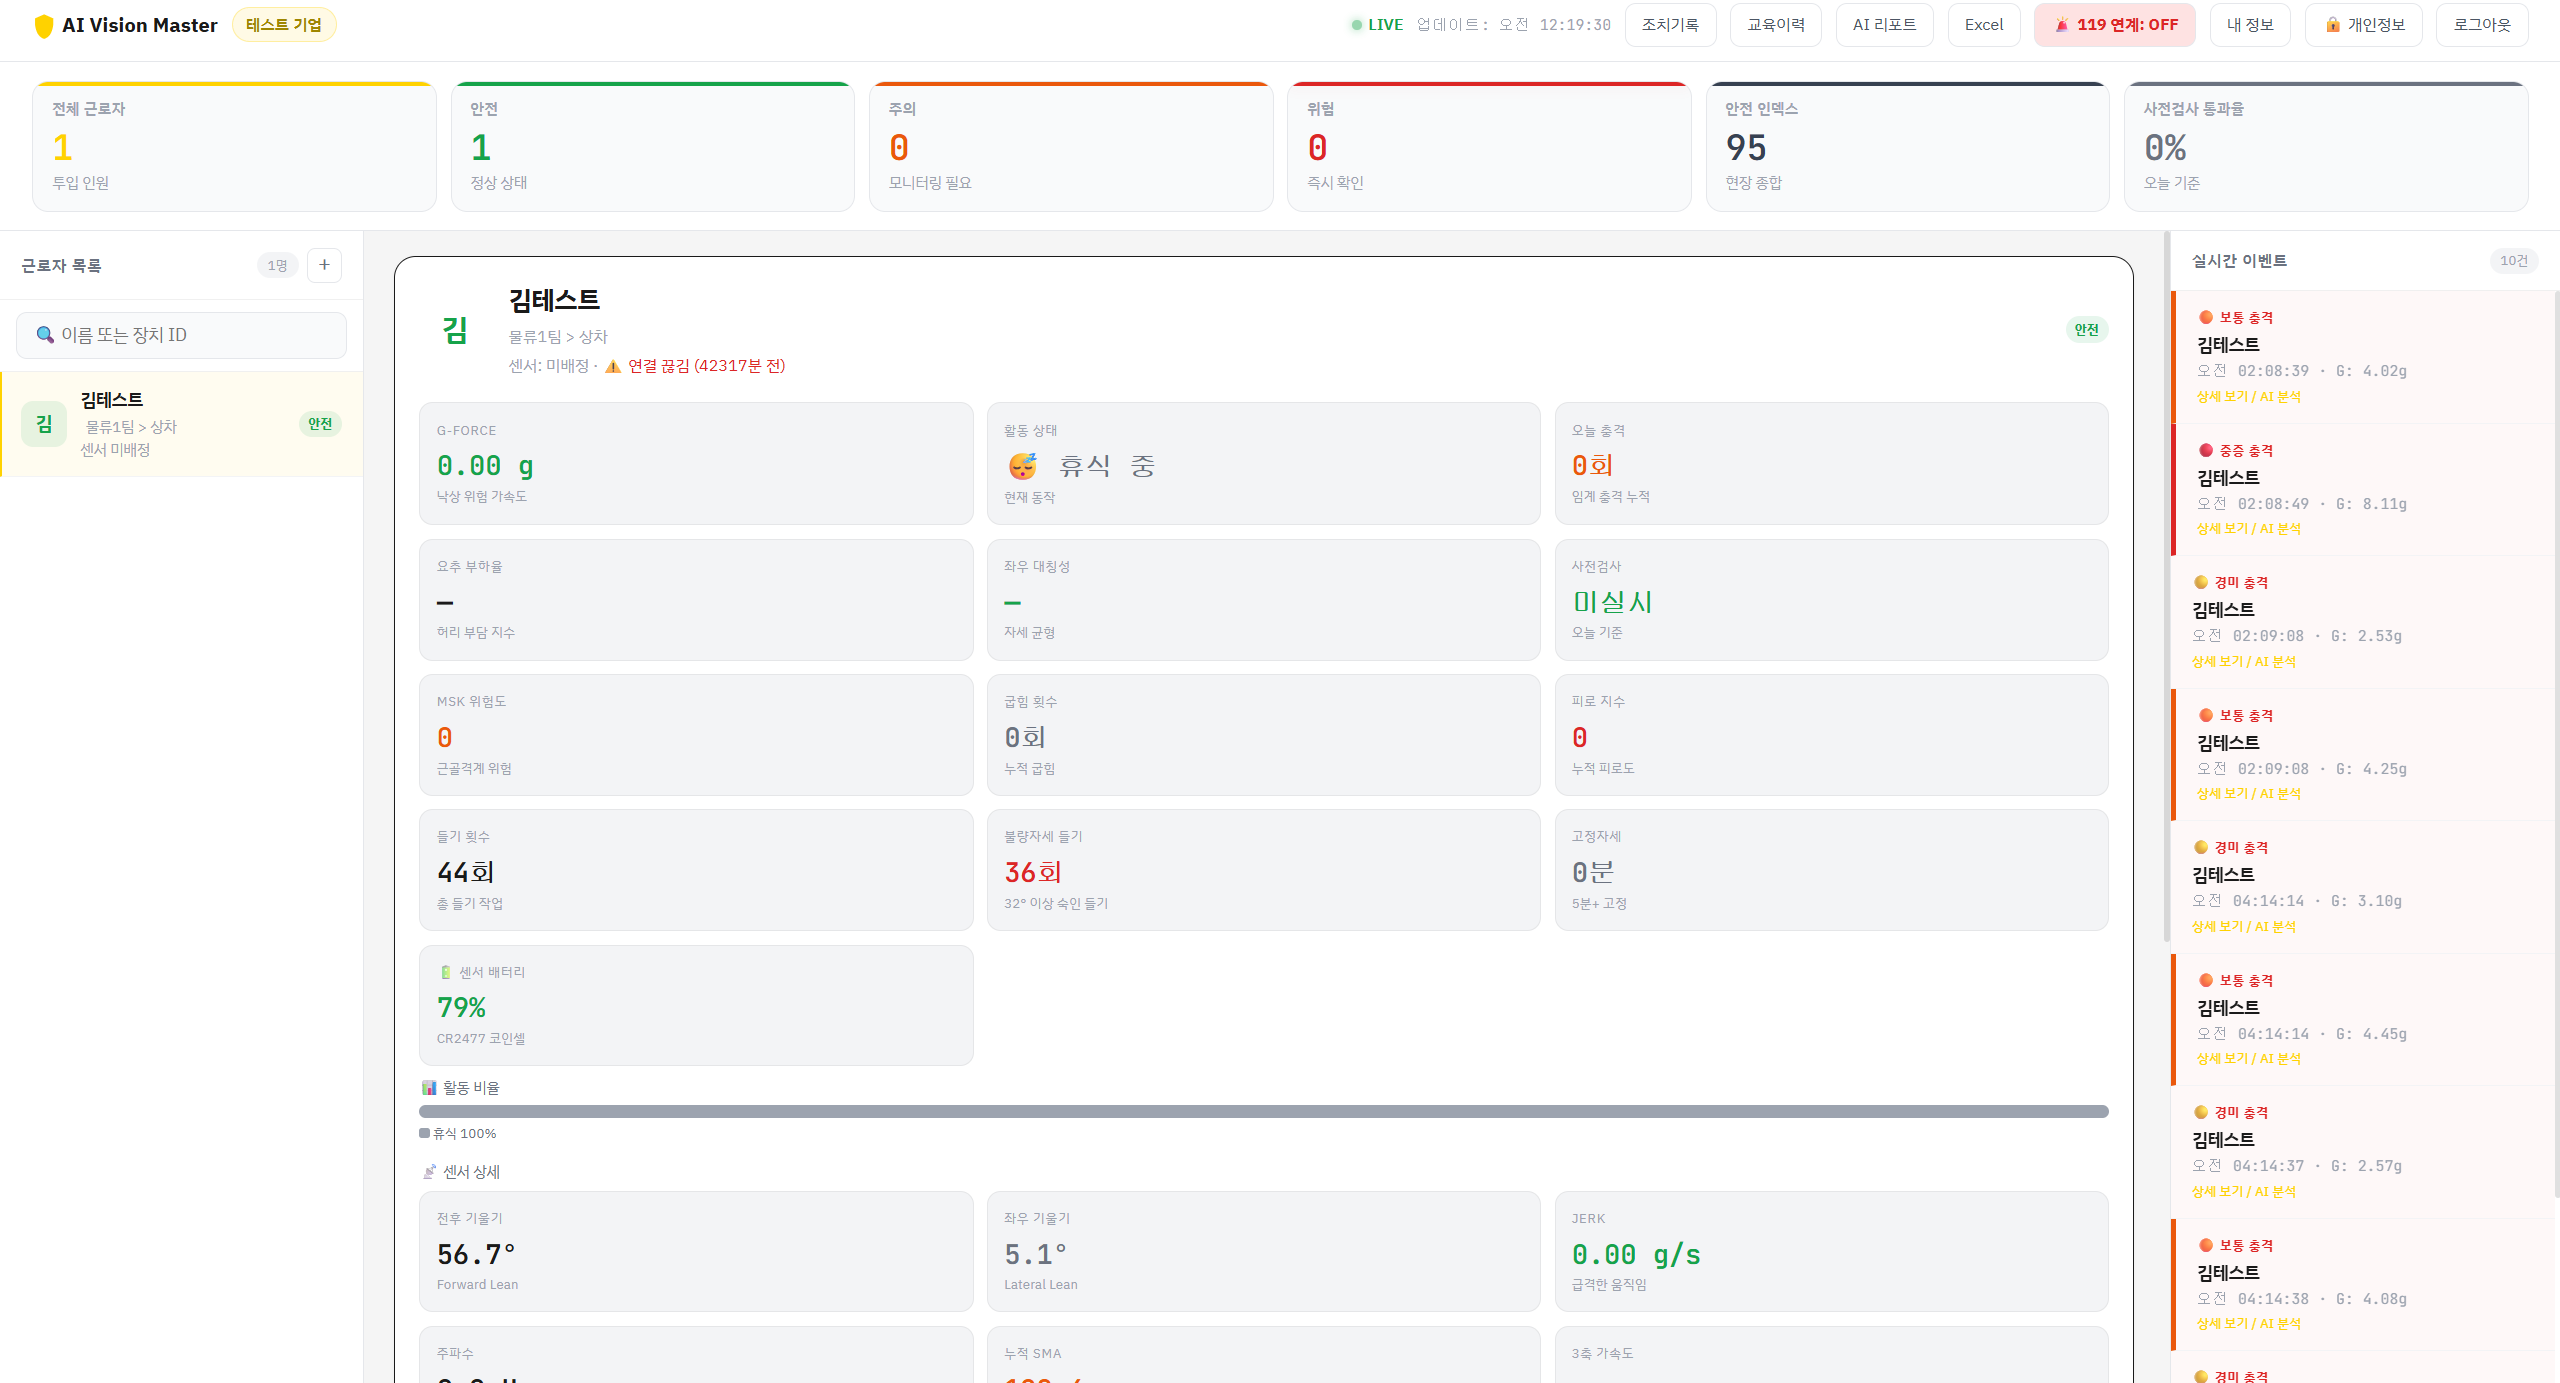The height and width of the screenshot is (1383, 2560).
Task: Click the activity ratio chart icon
Action: pos(429,1088)
